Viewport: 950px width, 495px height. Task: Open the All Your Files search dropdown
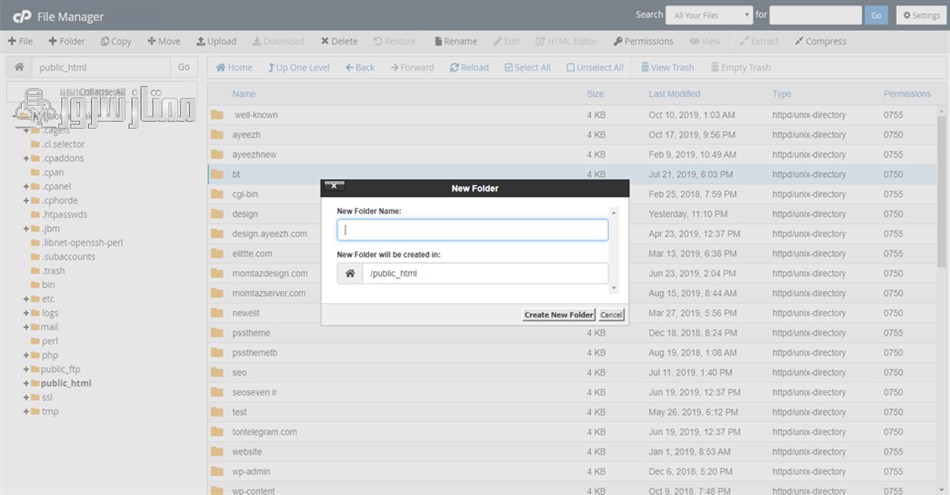709,15
